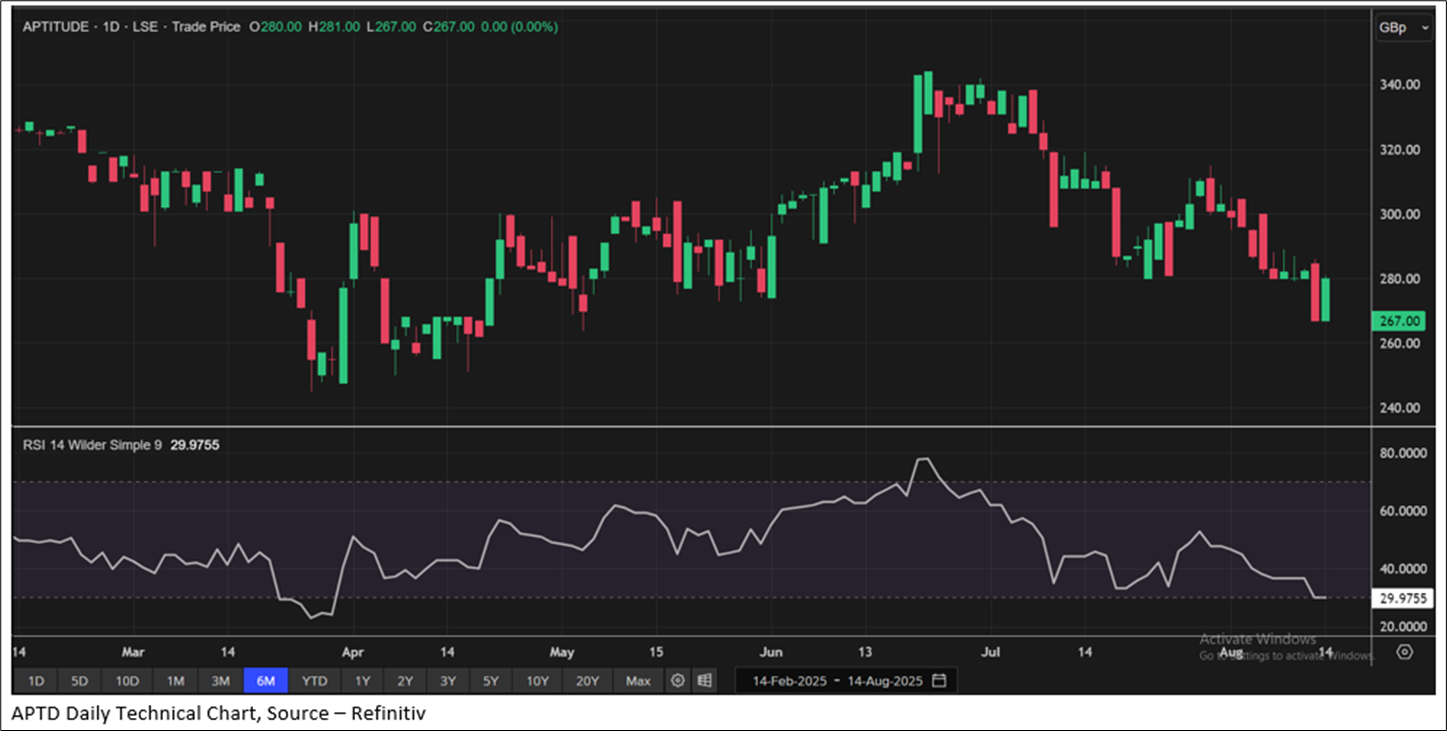The width and height of the screenshot is (1447, 731).
Task: Select the 10Y time range
Action: click(x=537, y=681)
